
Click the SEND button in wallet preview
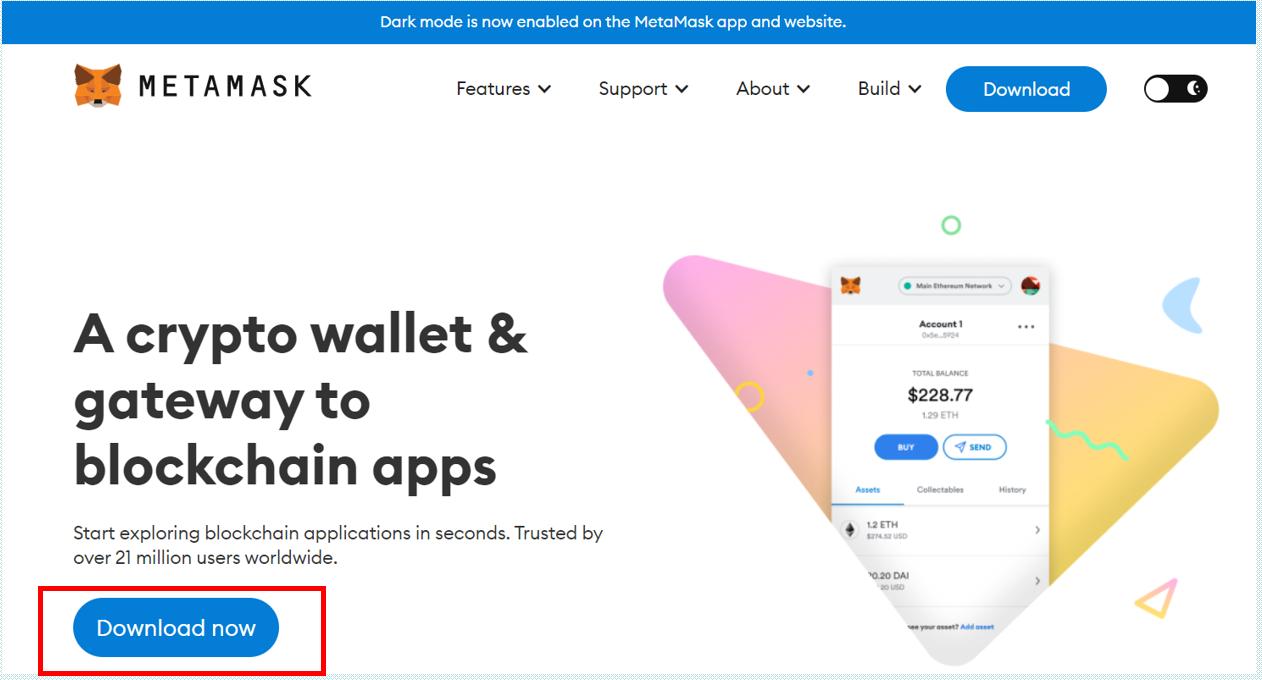(x=974, y=447)
